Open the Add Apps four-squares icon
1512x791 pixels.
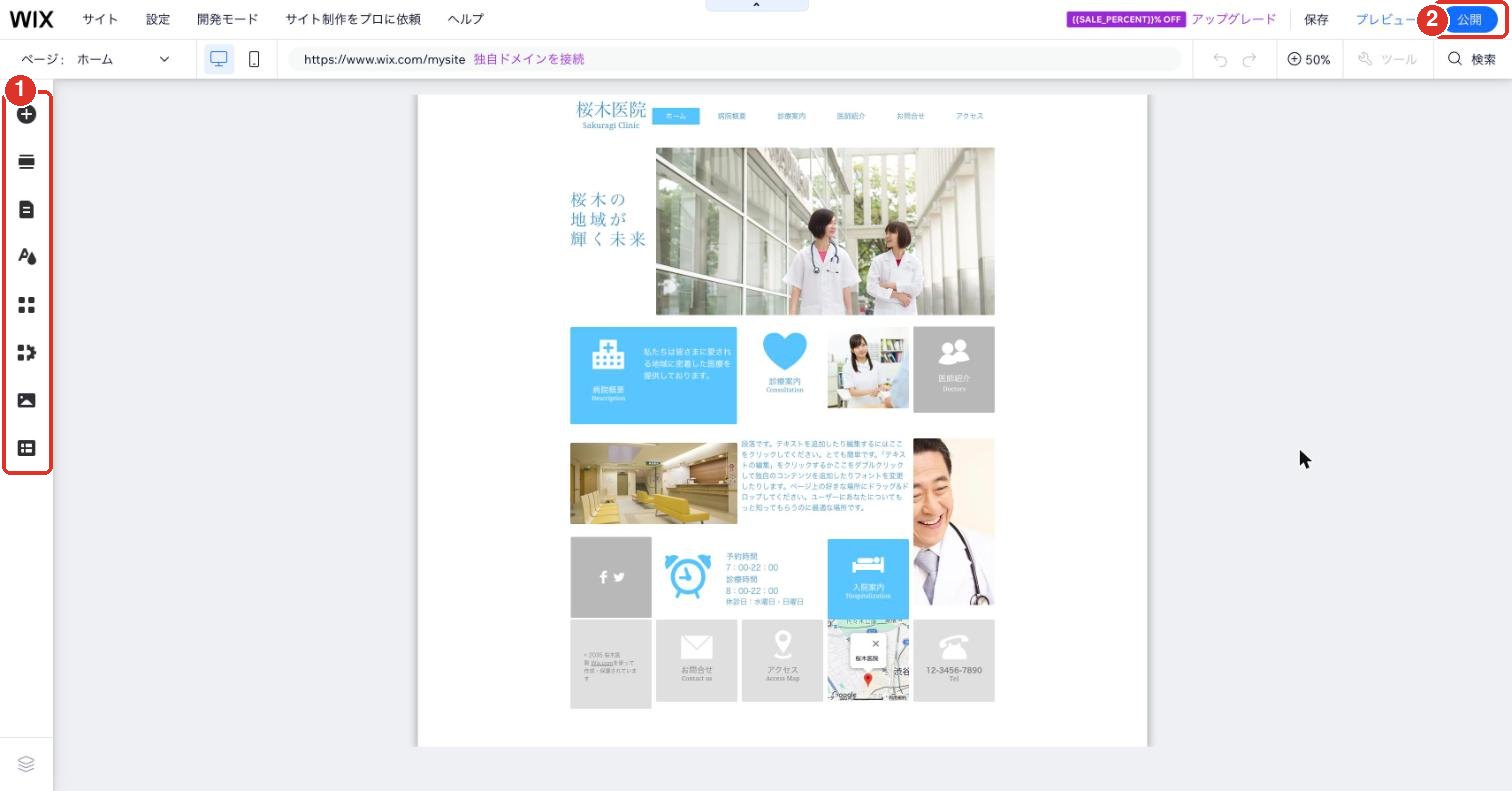pos(27,305)
